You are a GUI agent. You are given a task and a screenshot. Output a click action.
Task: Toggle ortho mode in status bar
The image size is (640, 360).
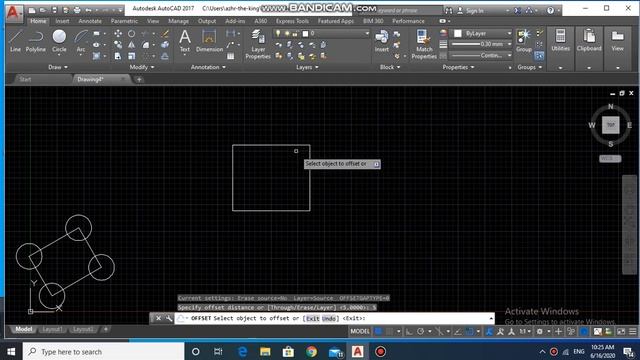409,331
